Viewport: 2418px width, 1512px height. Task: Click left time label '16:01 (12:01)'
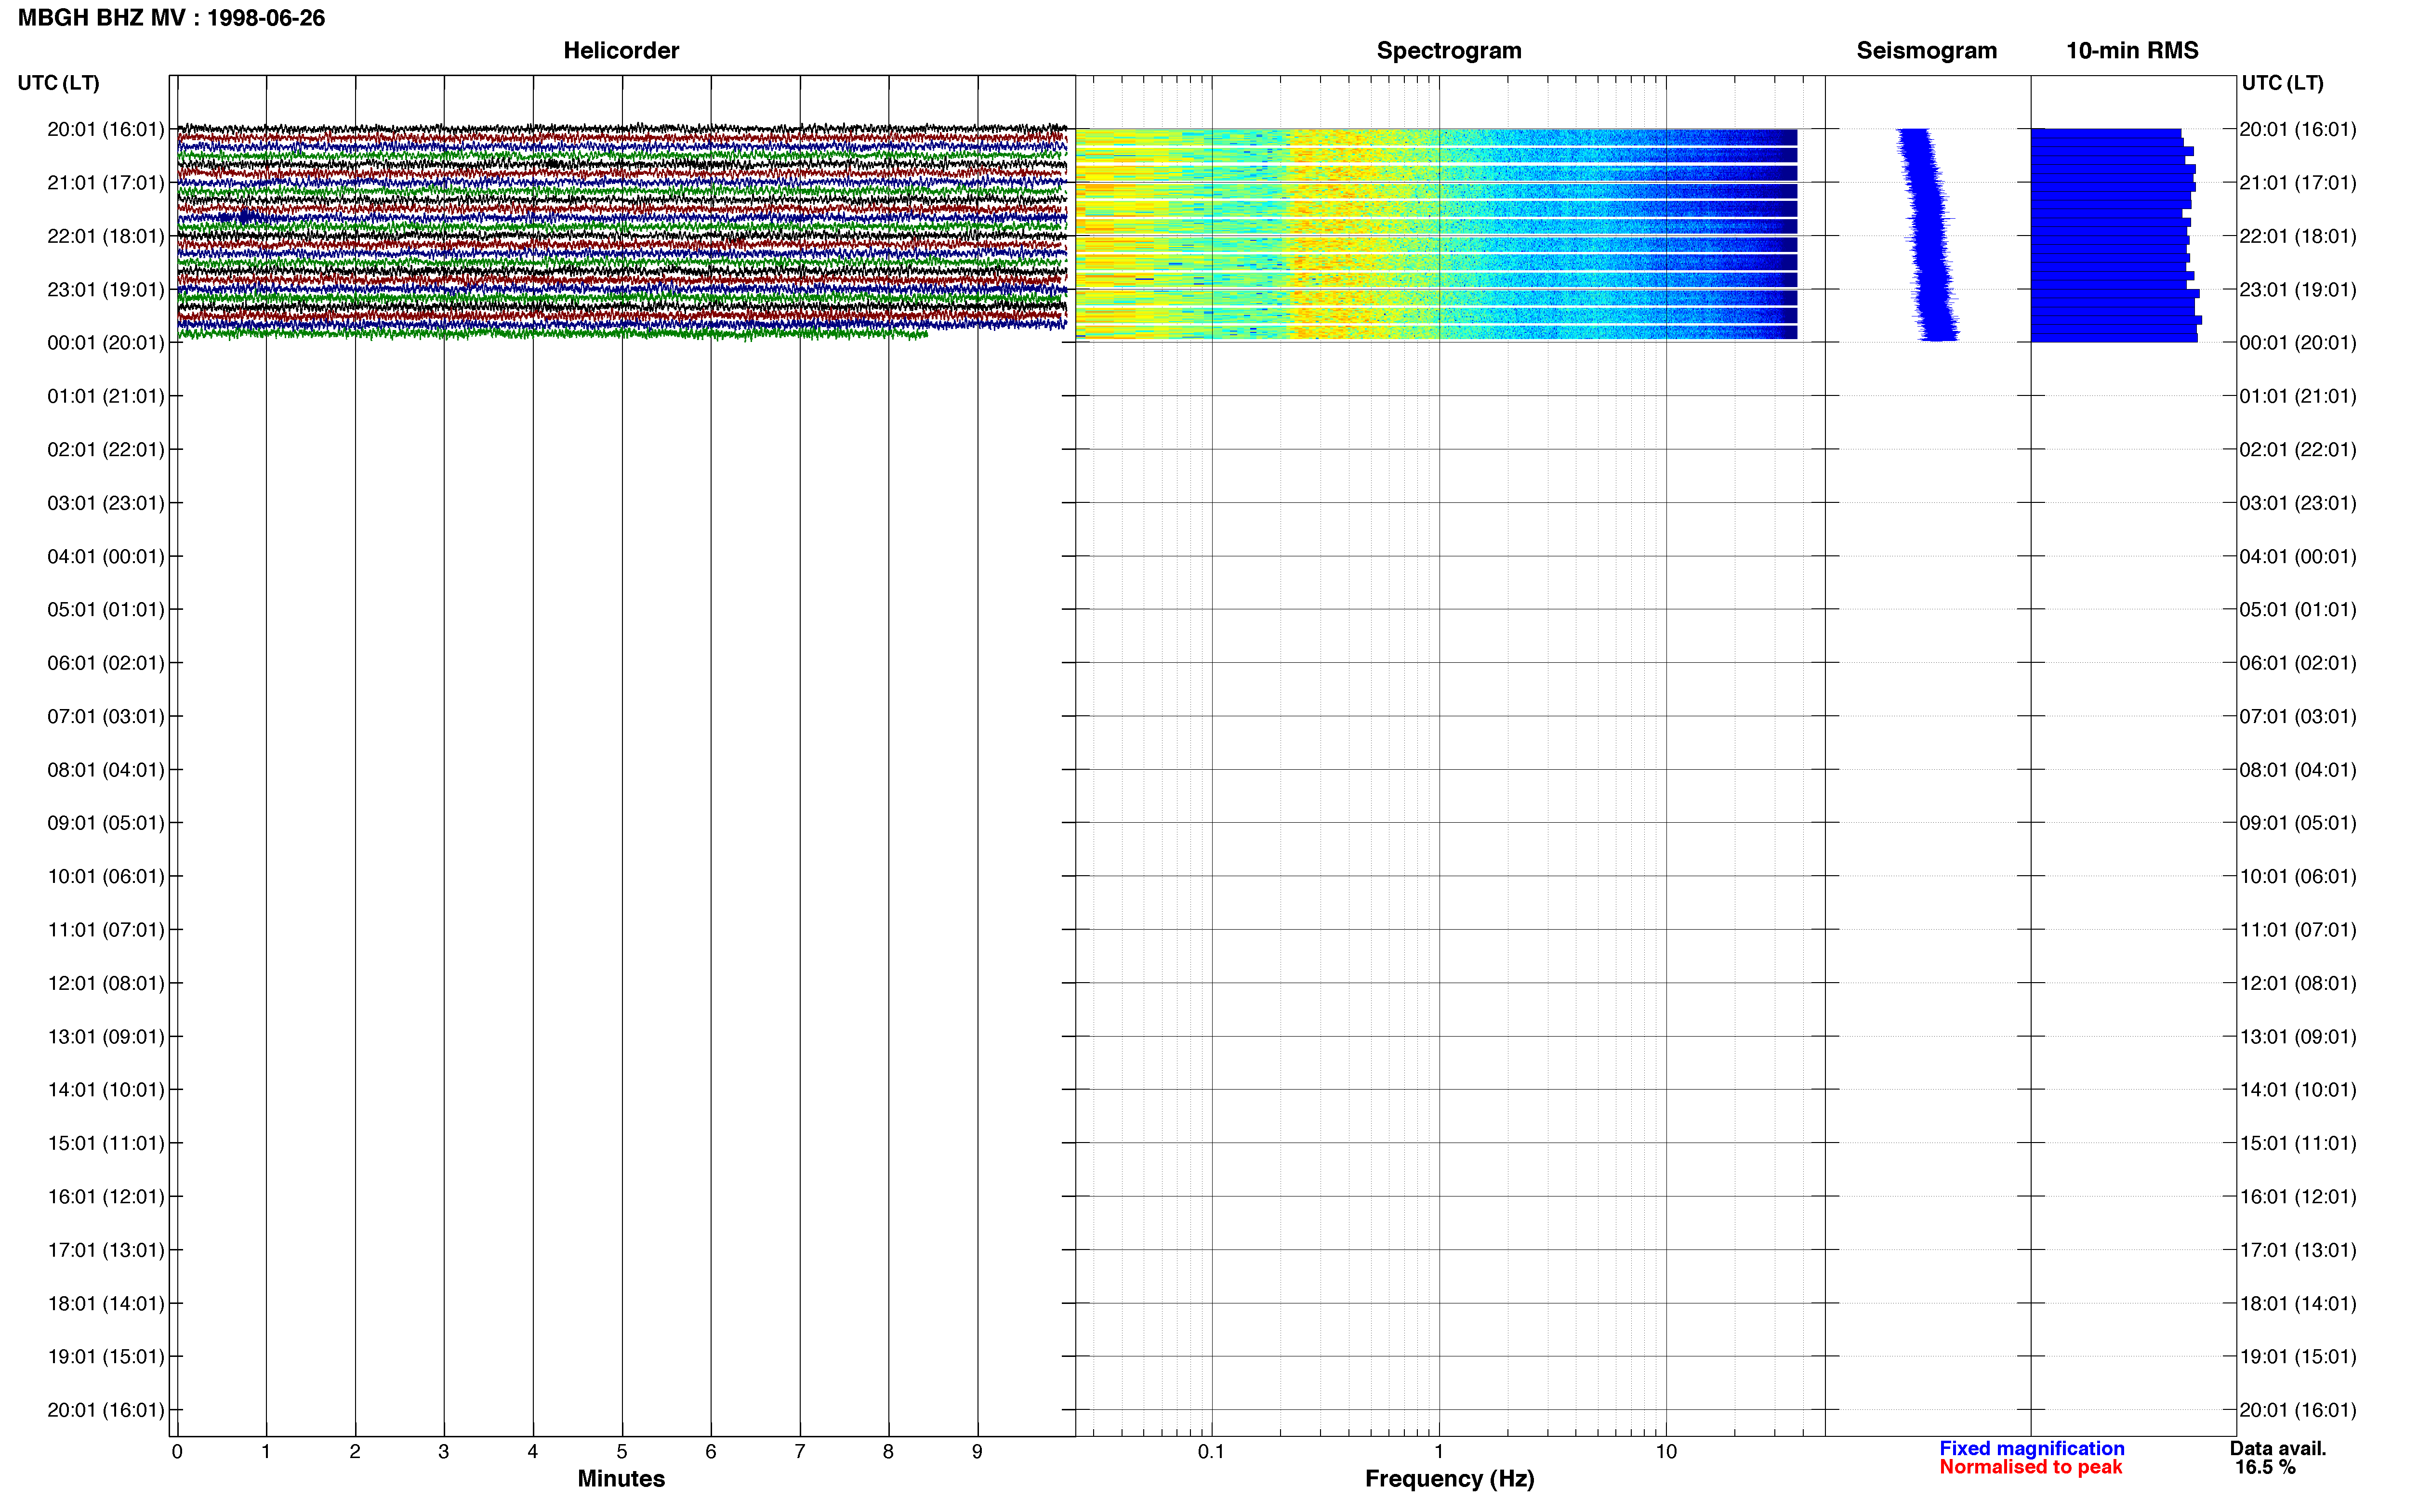click(x=106, y=1196)
